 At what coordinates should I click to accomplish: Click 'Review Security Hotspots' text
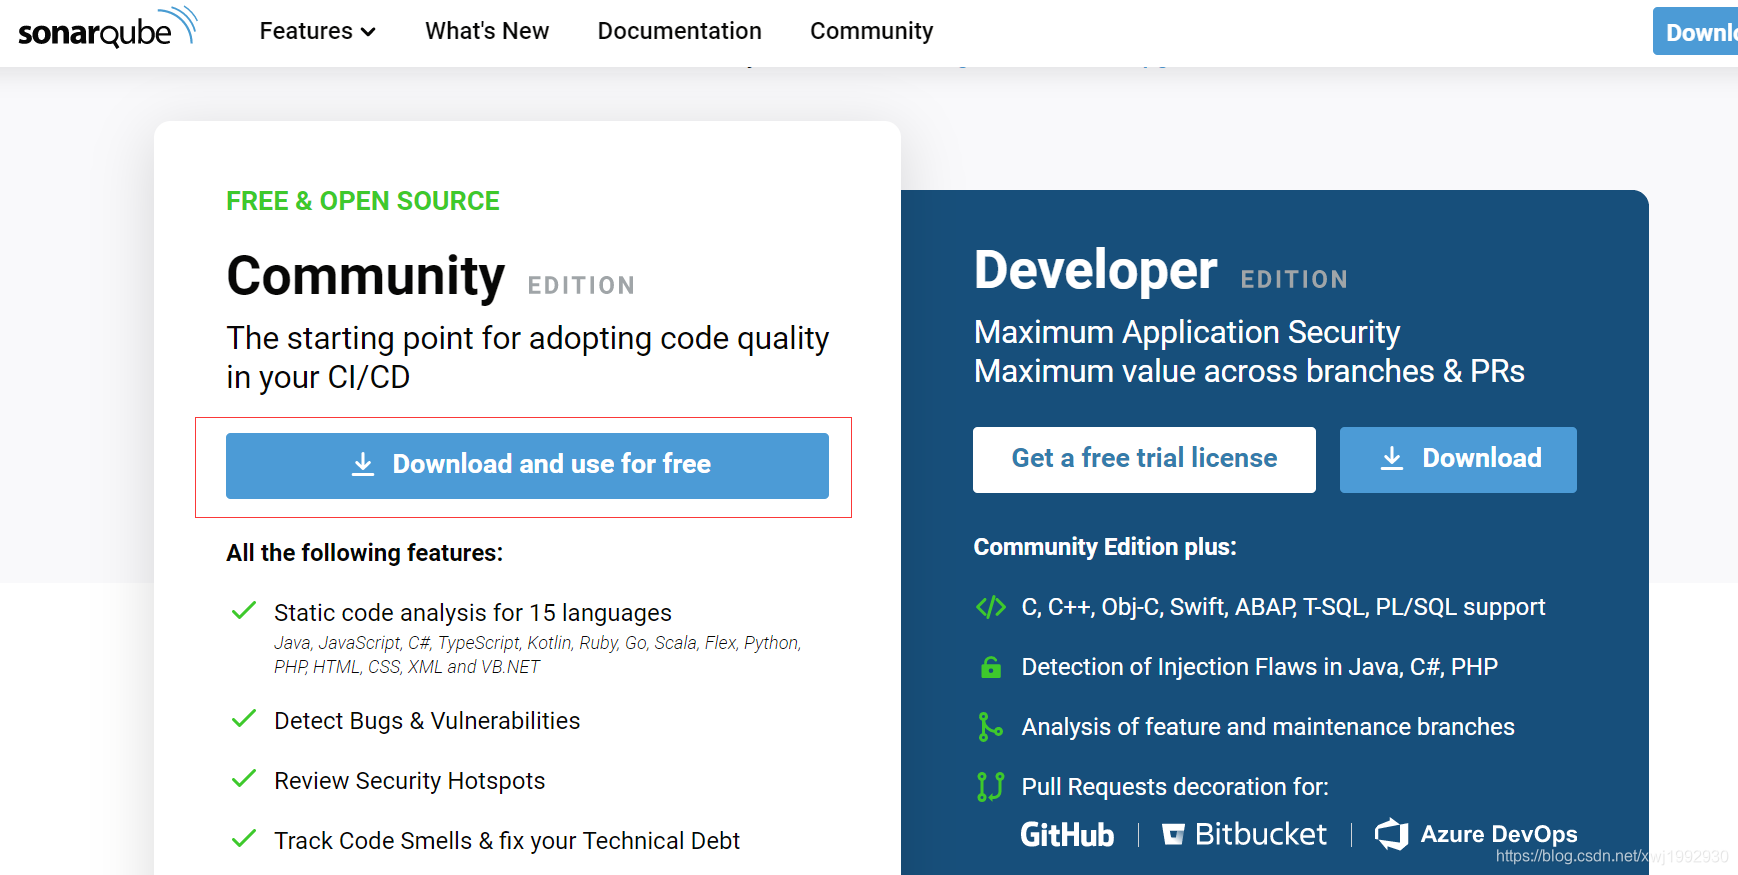pyautogui.click(x=410, y=781)
